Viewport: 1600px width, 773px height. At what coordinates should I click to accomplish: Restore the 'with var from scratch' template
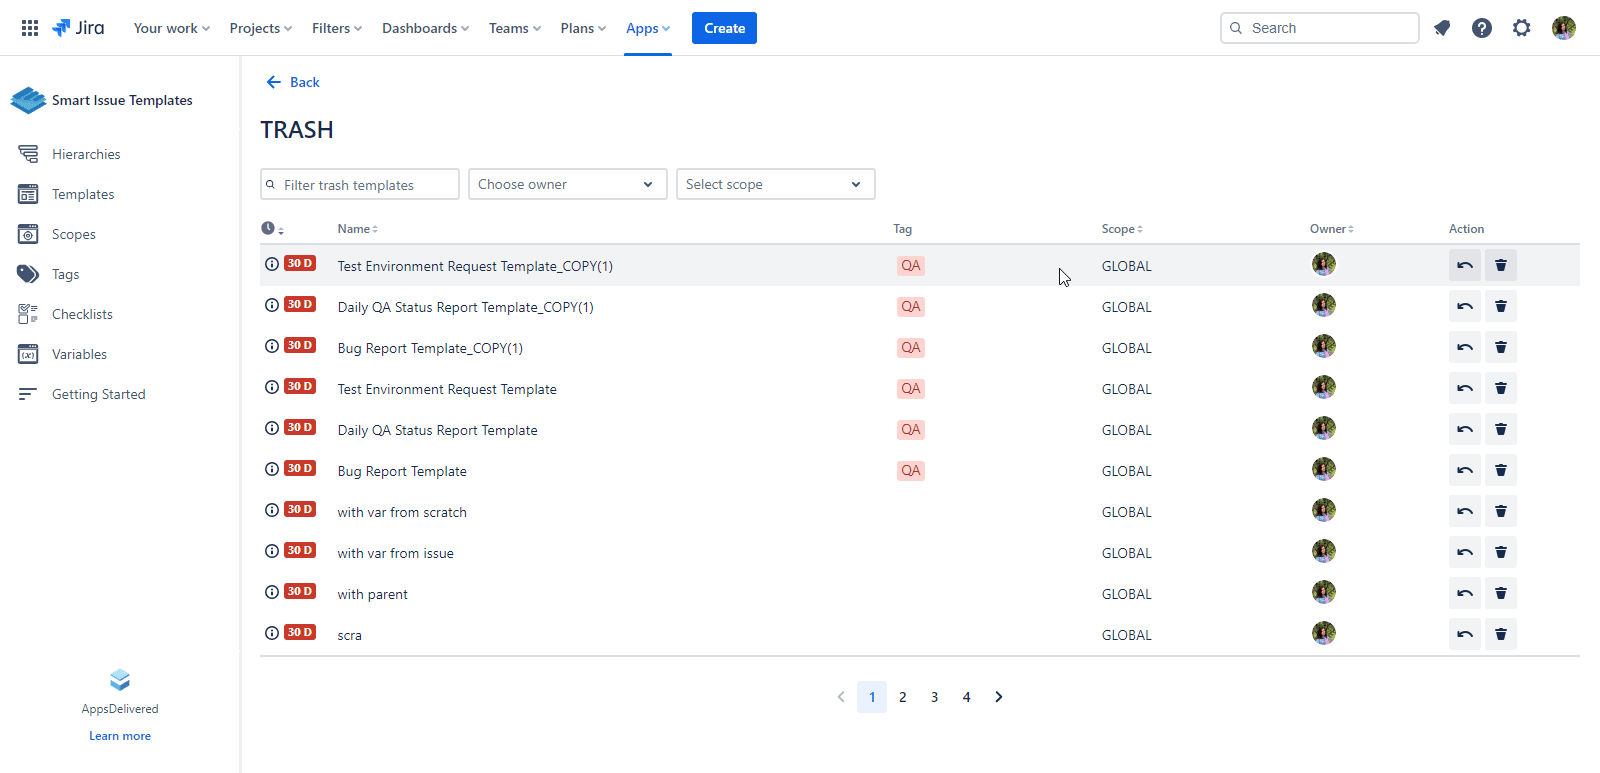(x=1464, y=512)
